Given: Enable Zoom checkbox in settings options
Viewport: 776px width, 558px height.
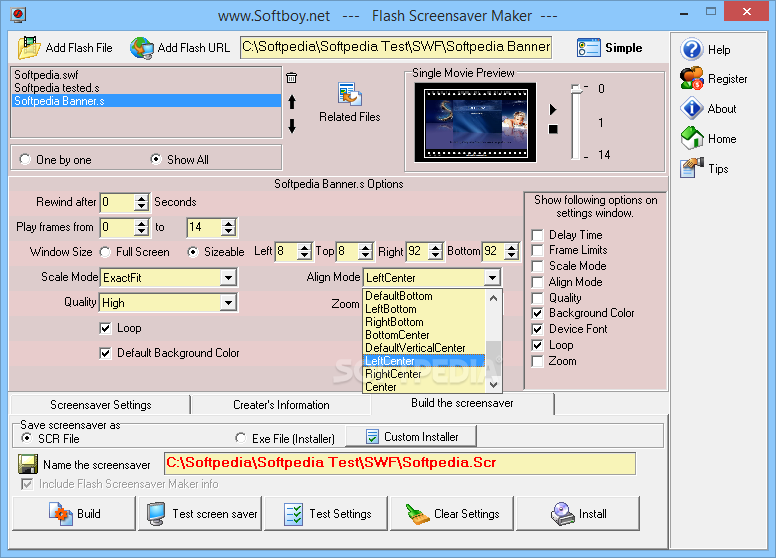Looking at the screenshot, I should [537, 361].
